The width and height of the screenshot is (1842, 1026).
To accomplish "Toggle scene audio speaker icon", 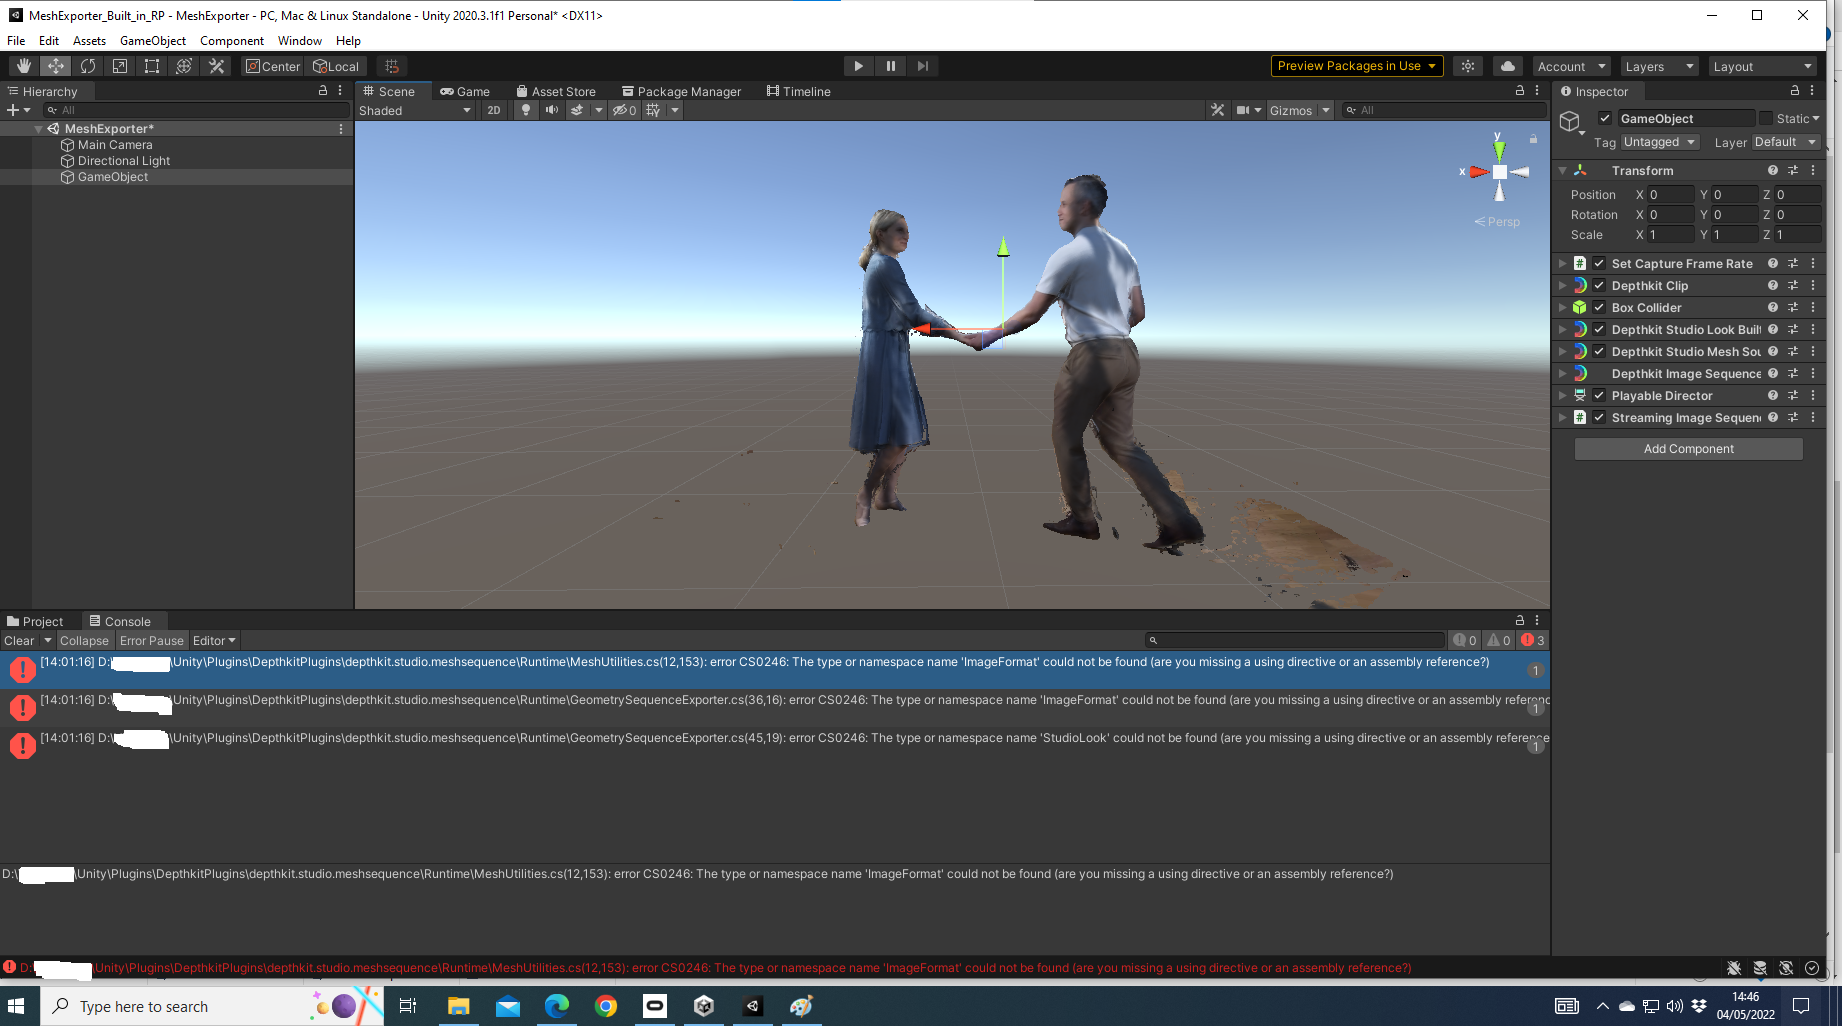I will (x=551, y=110).
